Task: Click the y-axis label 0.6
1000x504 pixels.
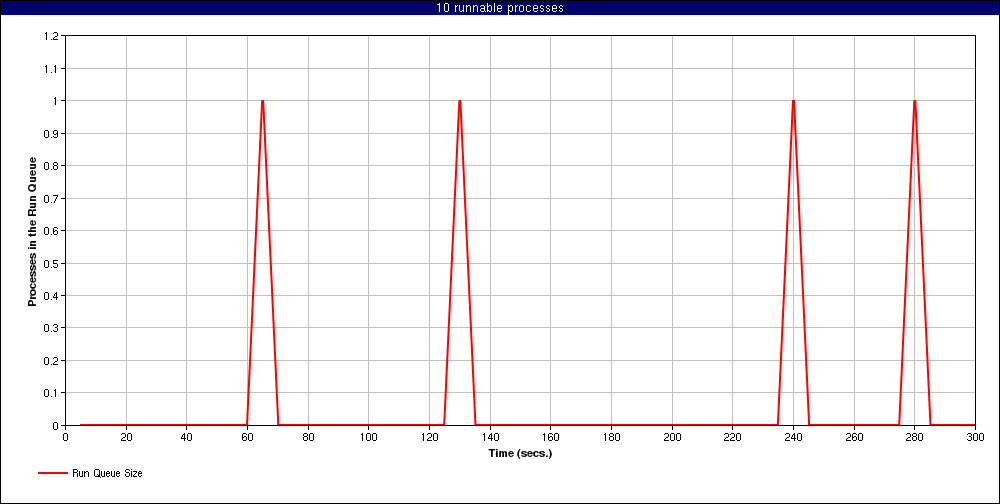Action: coord(53,230)
